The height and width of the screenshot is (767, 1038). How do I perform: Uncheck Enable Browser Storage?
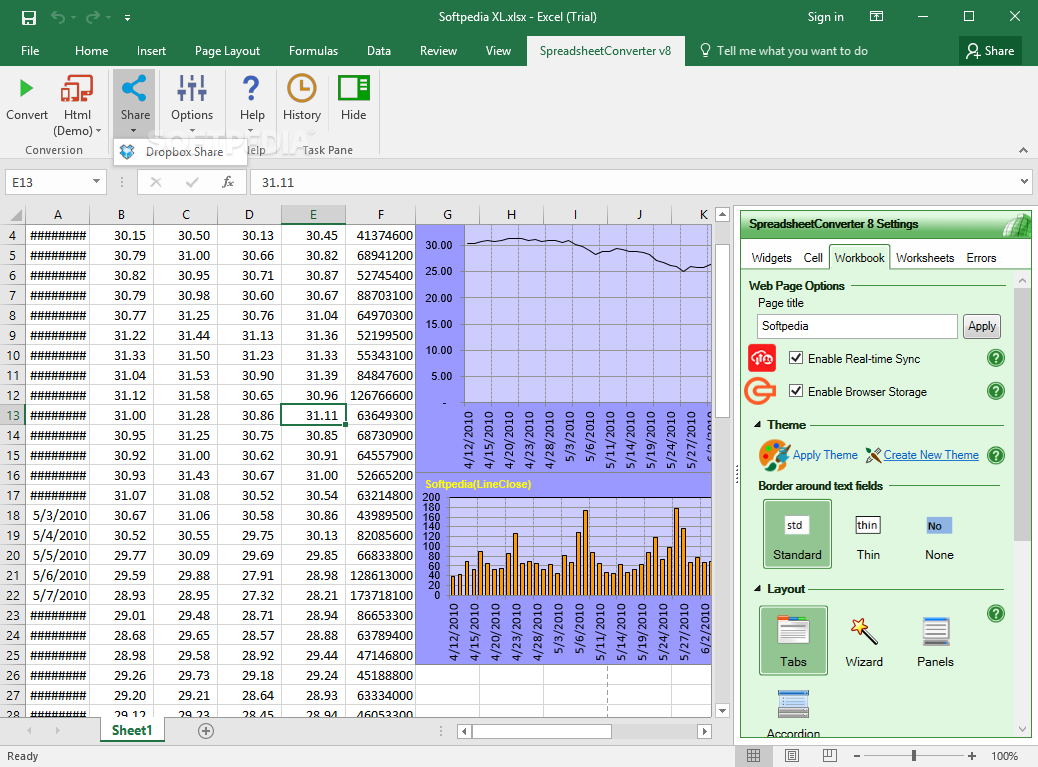tap(796, 391)
